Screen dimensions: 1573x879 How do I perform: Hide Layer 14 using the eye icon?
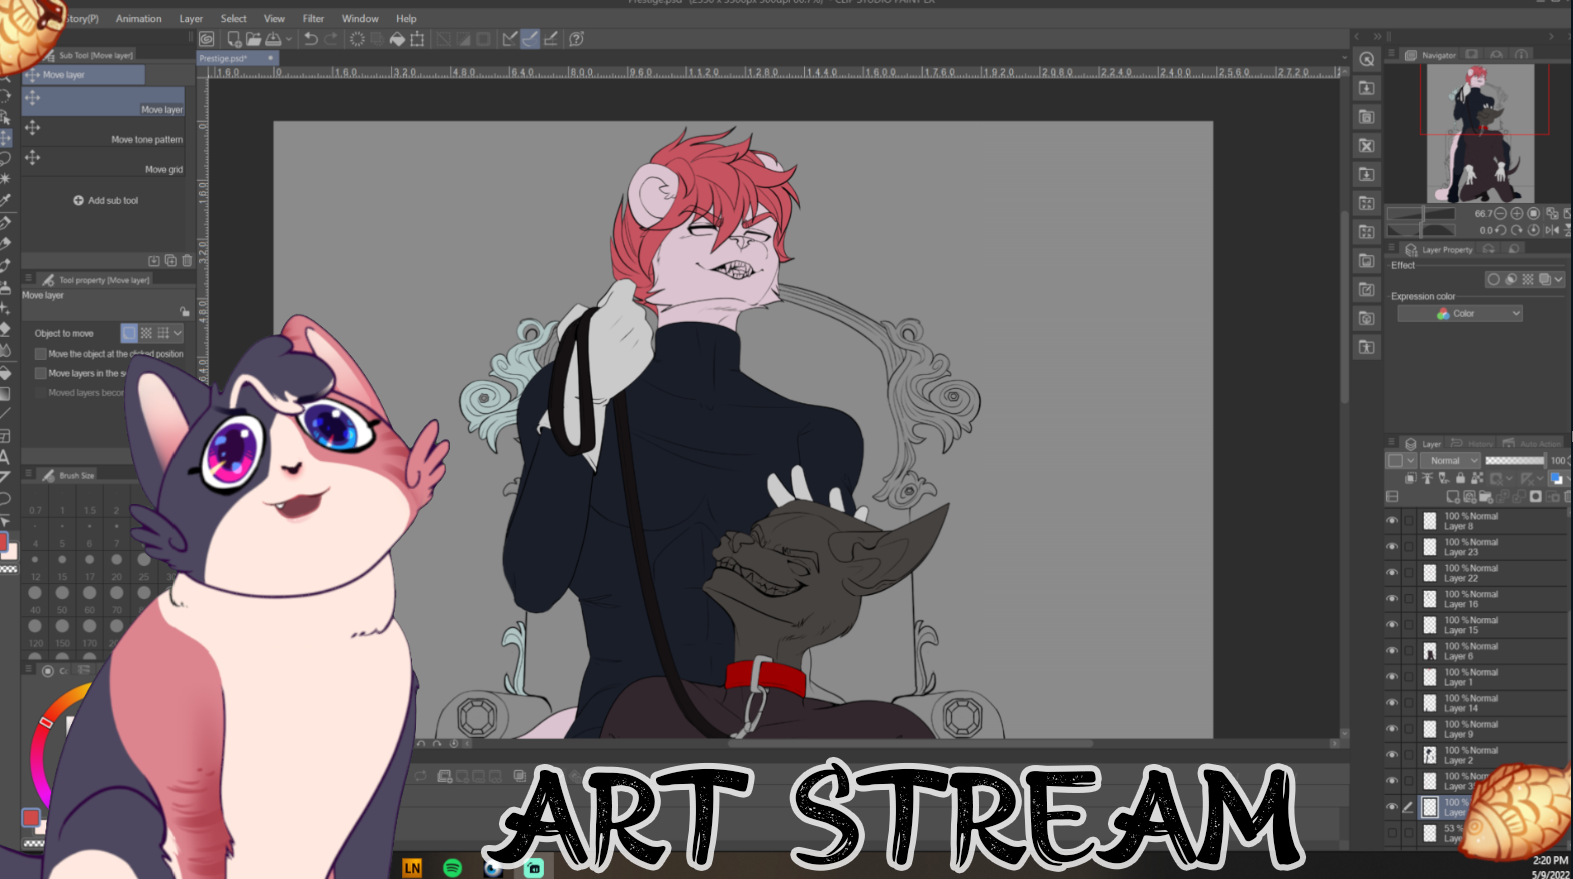click(1391, 703)
